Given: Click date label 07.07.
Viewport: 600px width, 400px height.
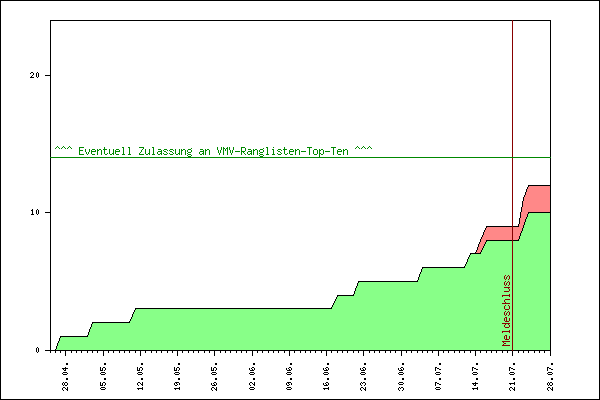Looking at the screenshot, I should click(439, 377).
